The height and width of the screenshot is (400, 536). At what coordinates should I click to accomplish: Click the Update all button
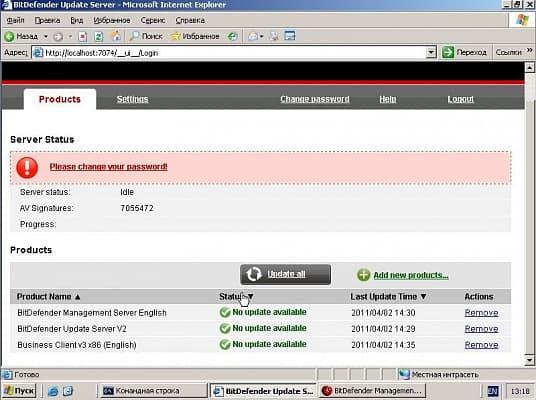(x=285, y=274)
